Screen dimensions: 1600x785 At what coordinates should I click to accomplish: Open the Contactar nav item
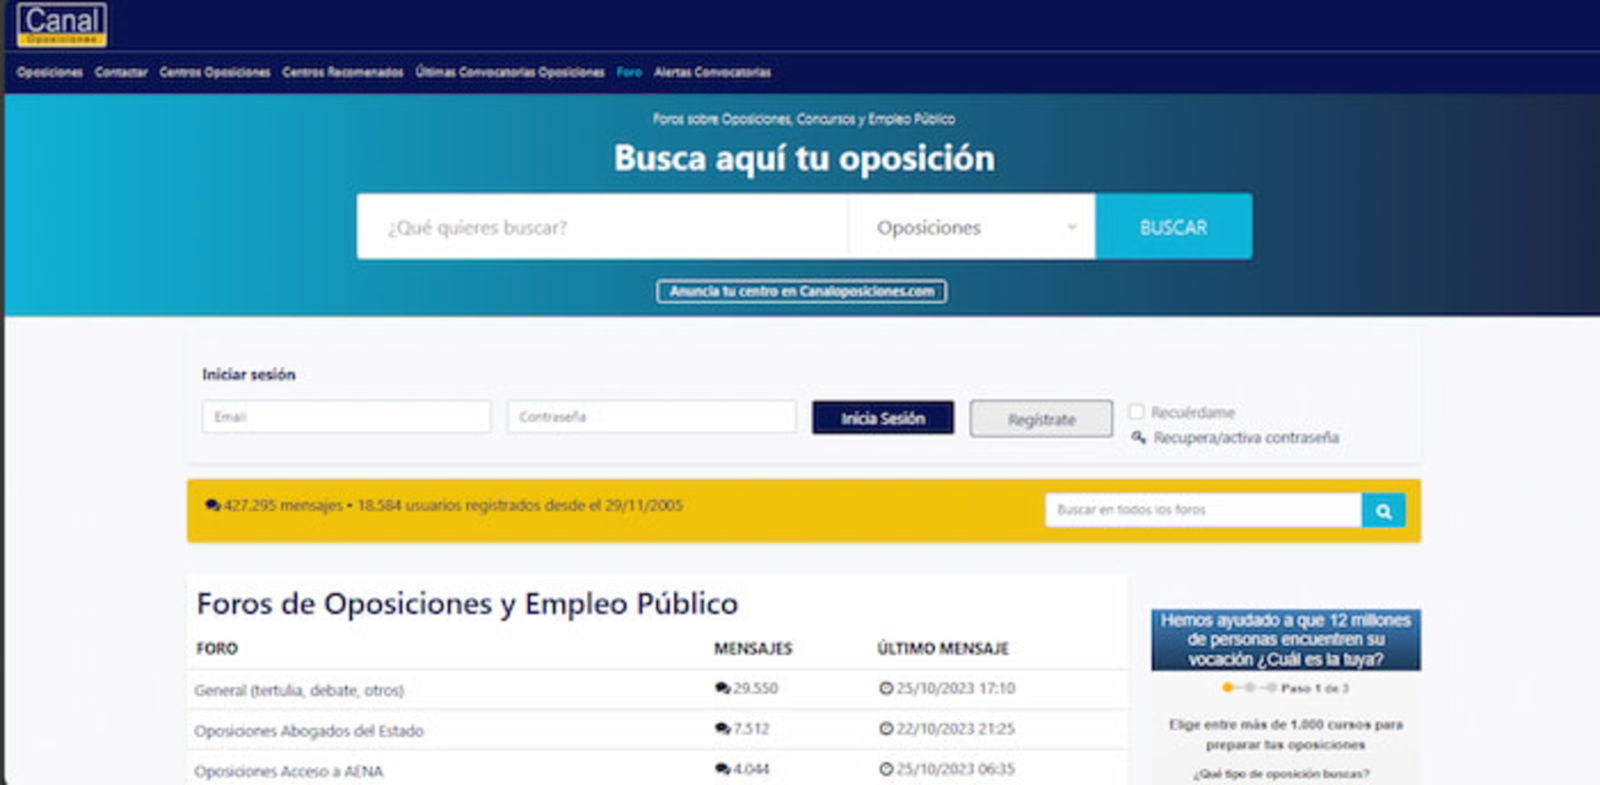pyautogui.click(x=121, y=72)
